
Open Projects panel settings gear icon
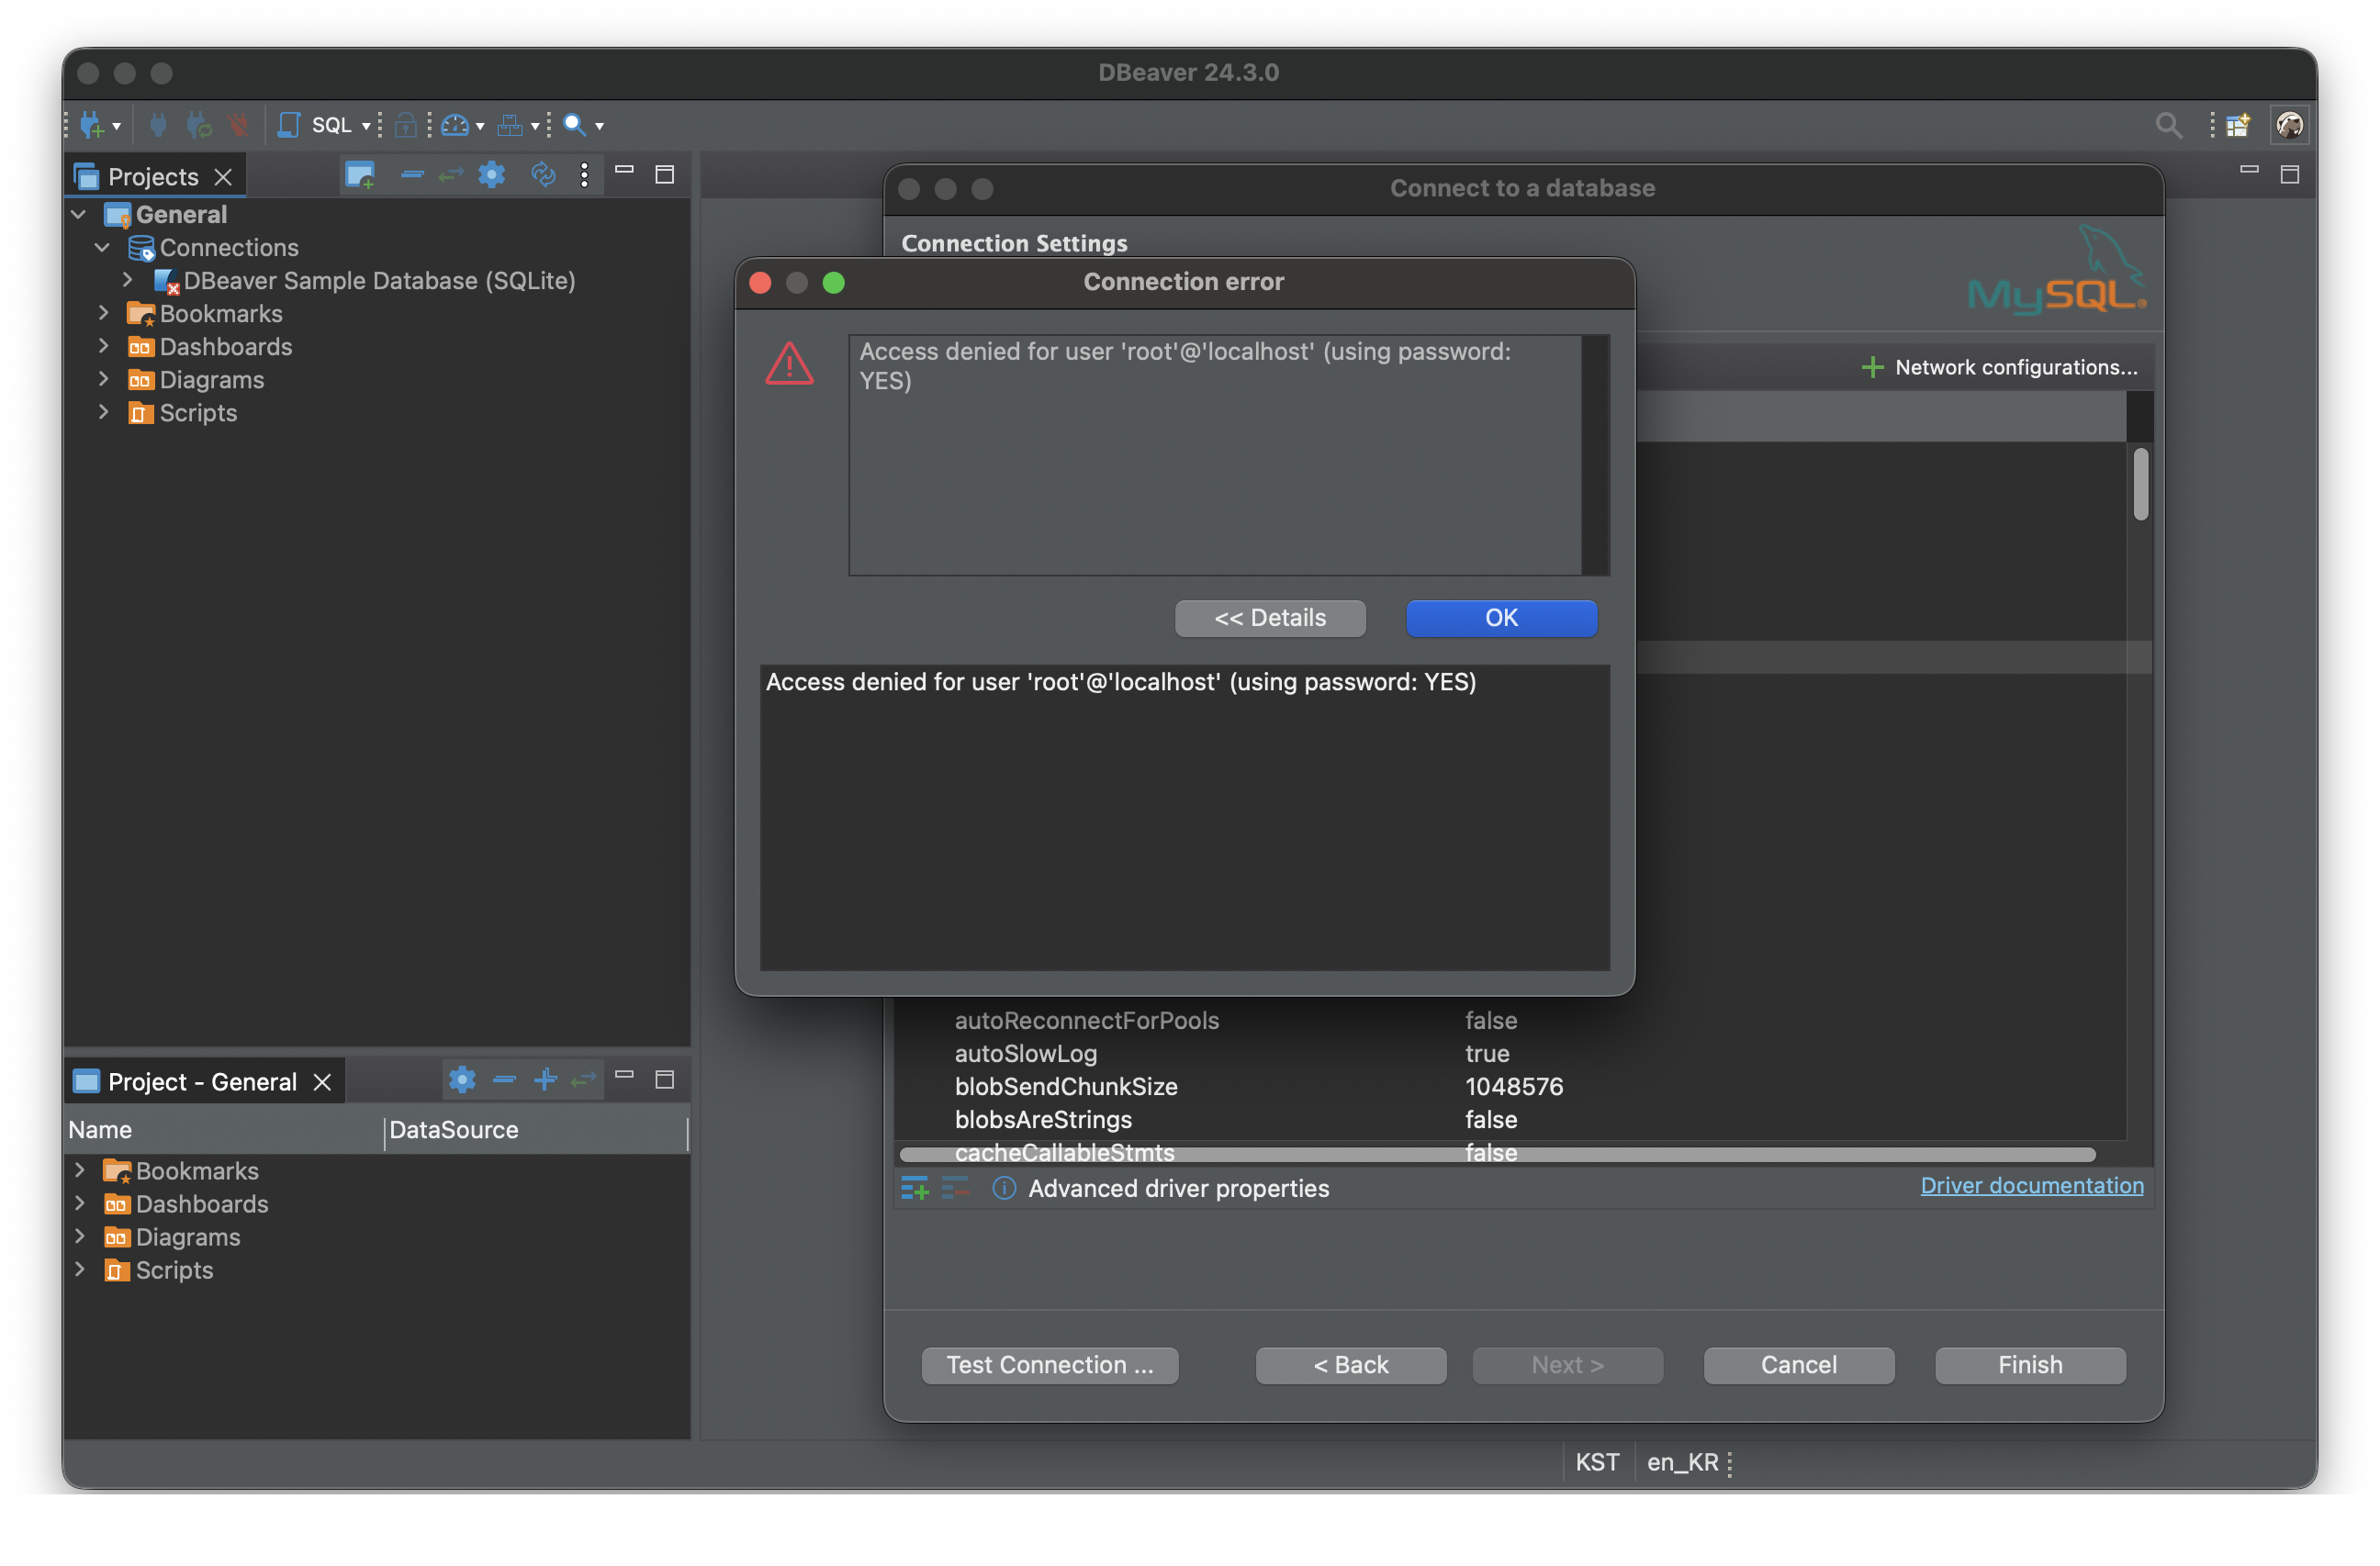click(491, 176)
